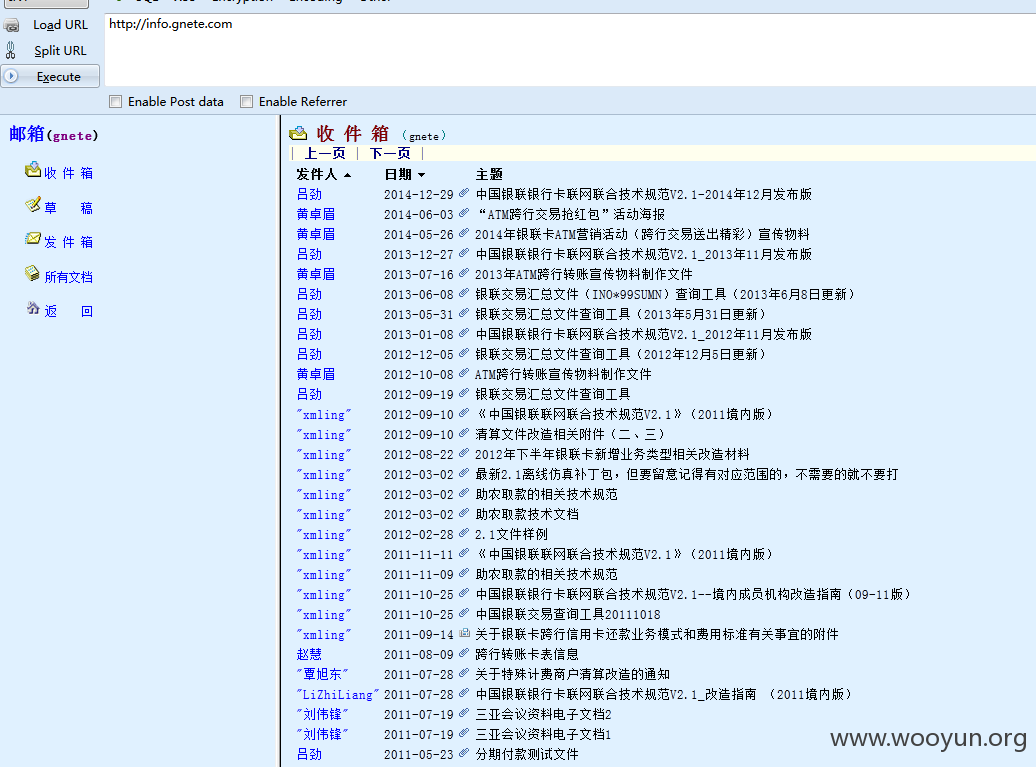Open sender "LiZhiLiang" on 2011-07-28 row
Screen dimensions: 1036x767
[338, 694]
